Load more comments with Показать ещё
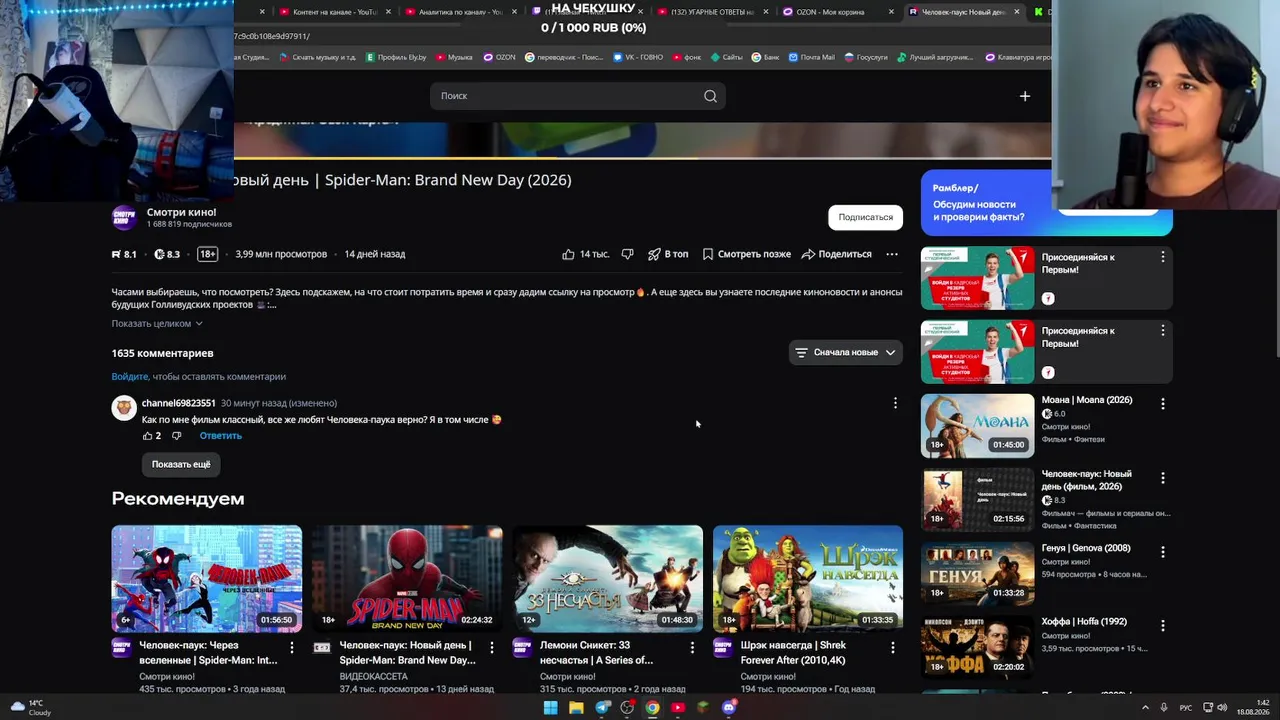Screen dimensions: 1280x720 (181, 464)
